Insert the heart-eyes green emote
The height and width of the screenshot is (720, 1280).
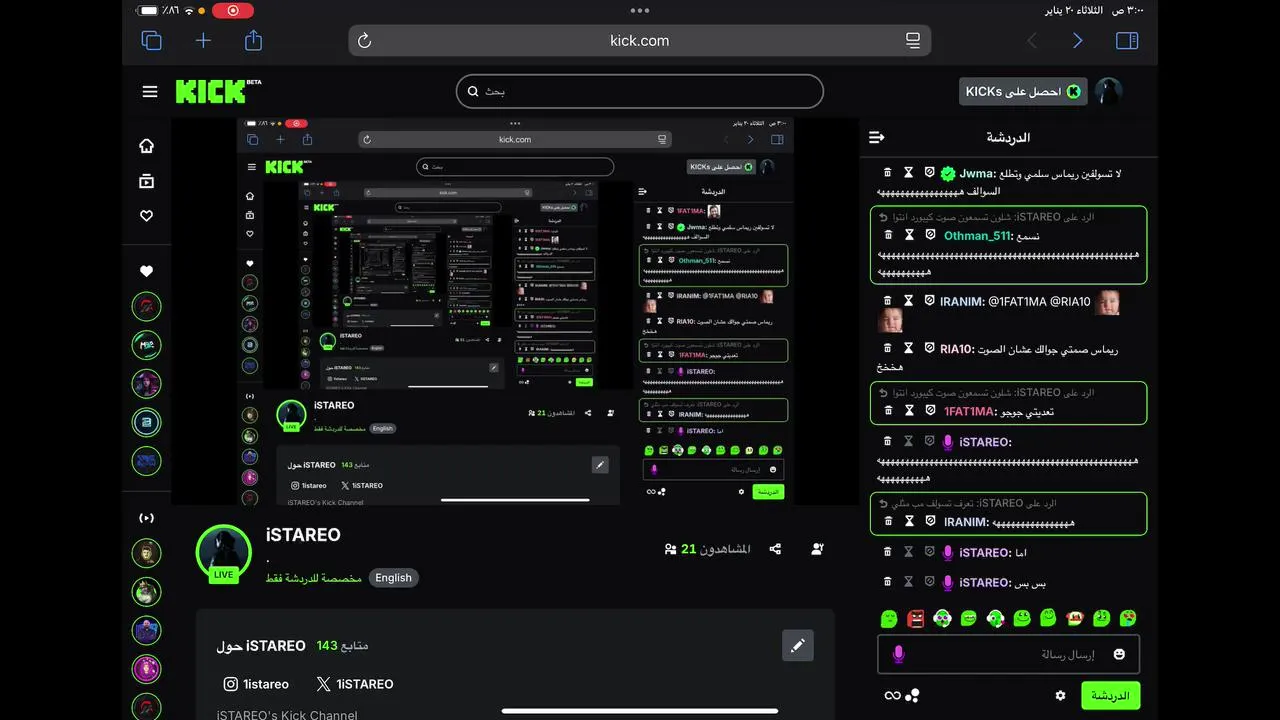click(1127, 618)
